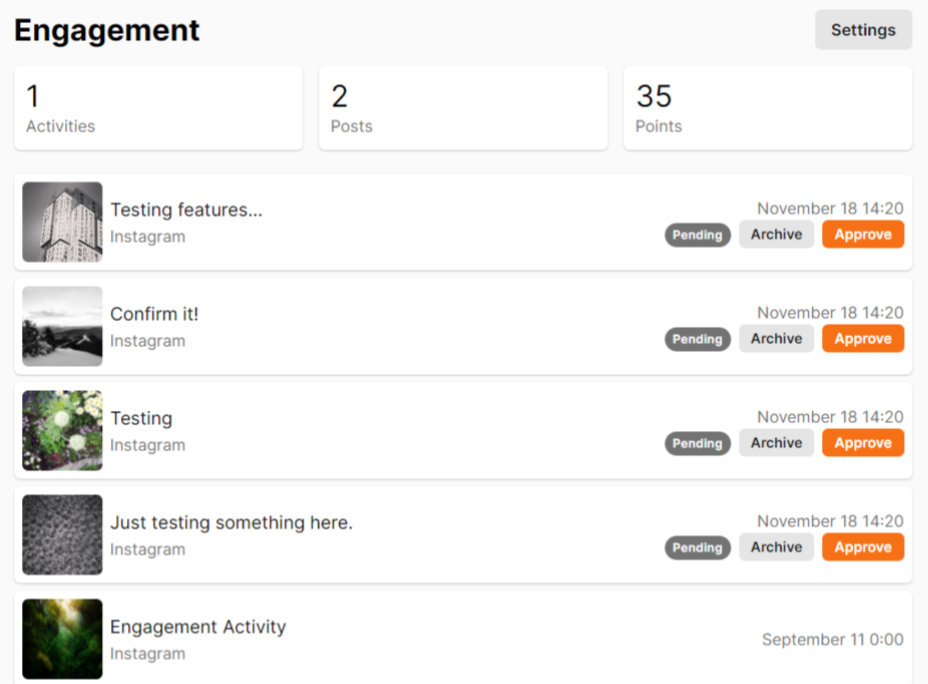Archive the "Testing" flower post
The image size is (928, 684).
pyautogui.click(x=776, y=443)
